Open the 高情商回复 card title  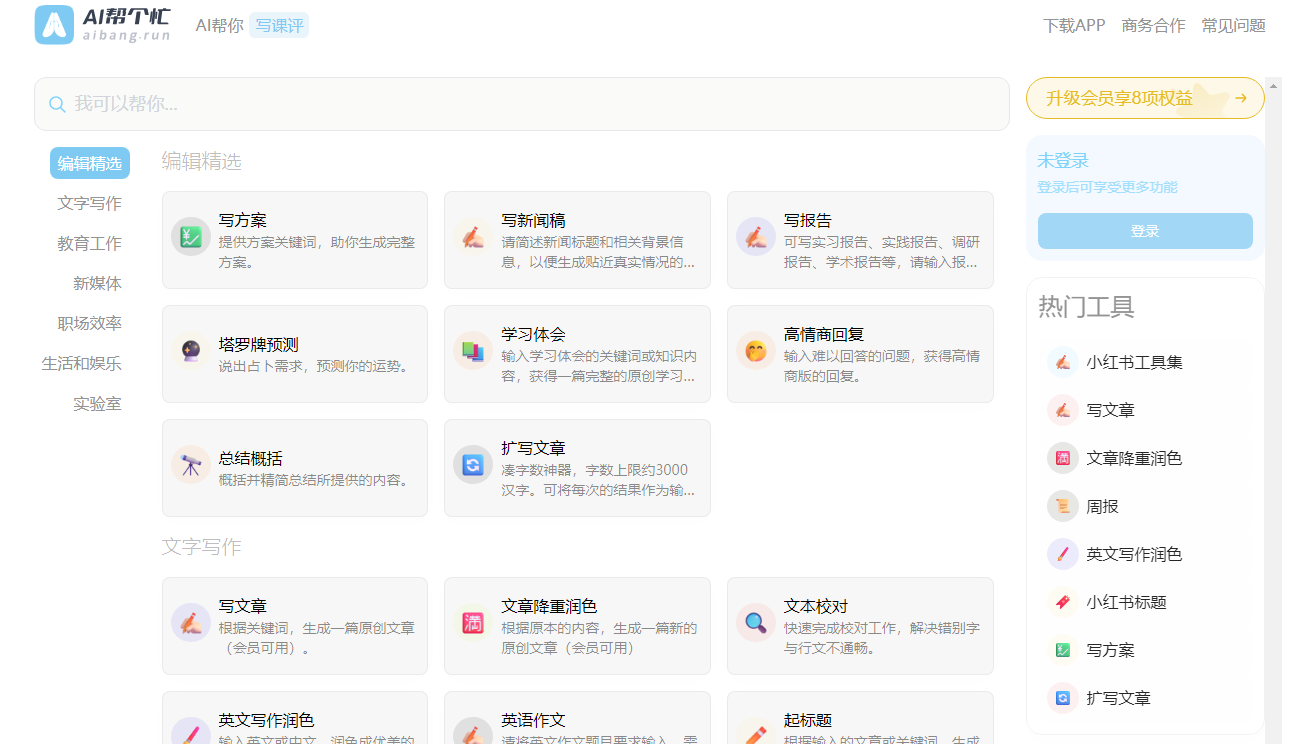click(x=824, y=334)
